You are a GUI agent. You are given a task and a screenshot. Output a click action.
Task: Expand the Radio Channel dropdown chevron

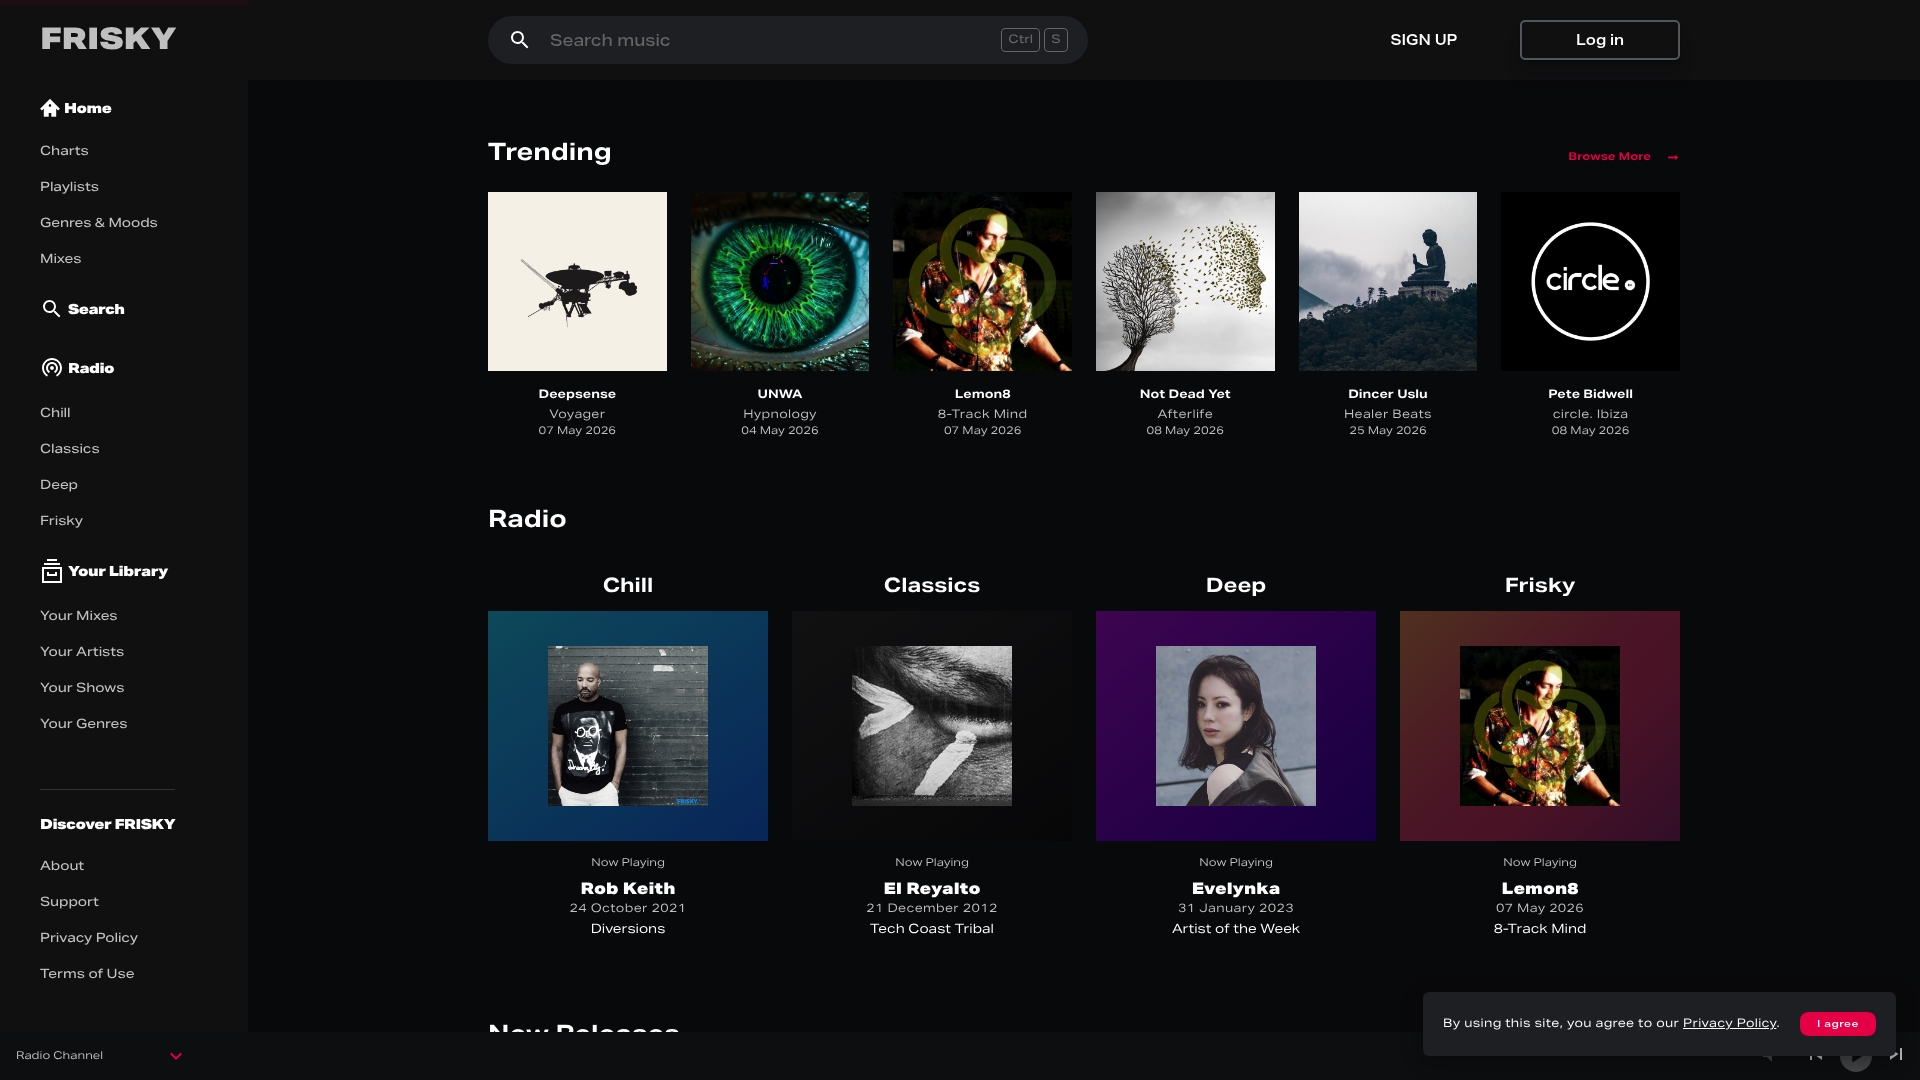[x=176, y=1056]
